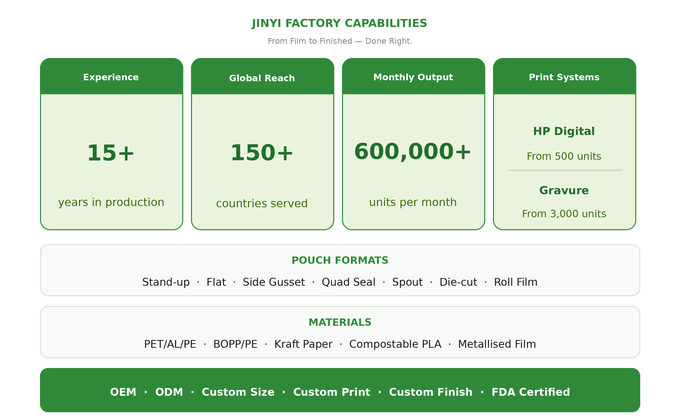Click the 'From 3,000 units' text

point(564,213)
